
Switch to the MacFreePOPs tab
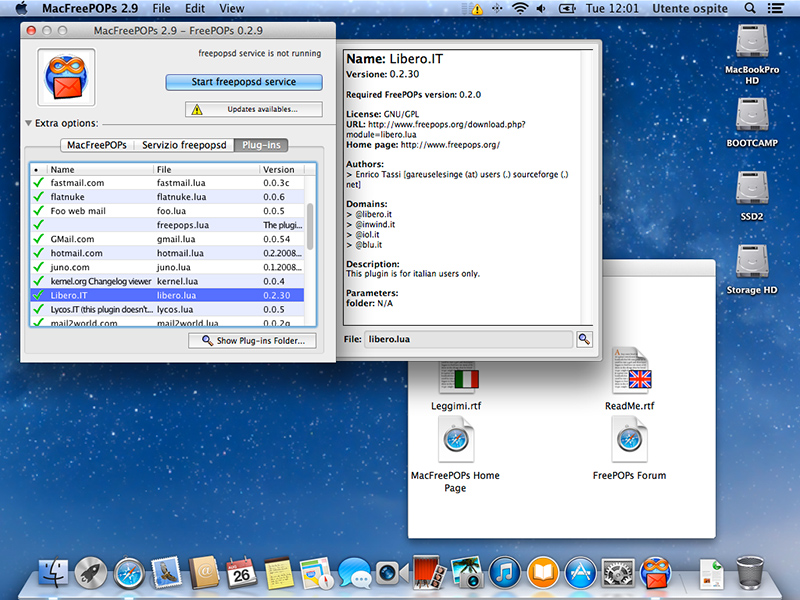pos(97,145)
